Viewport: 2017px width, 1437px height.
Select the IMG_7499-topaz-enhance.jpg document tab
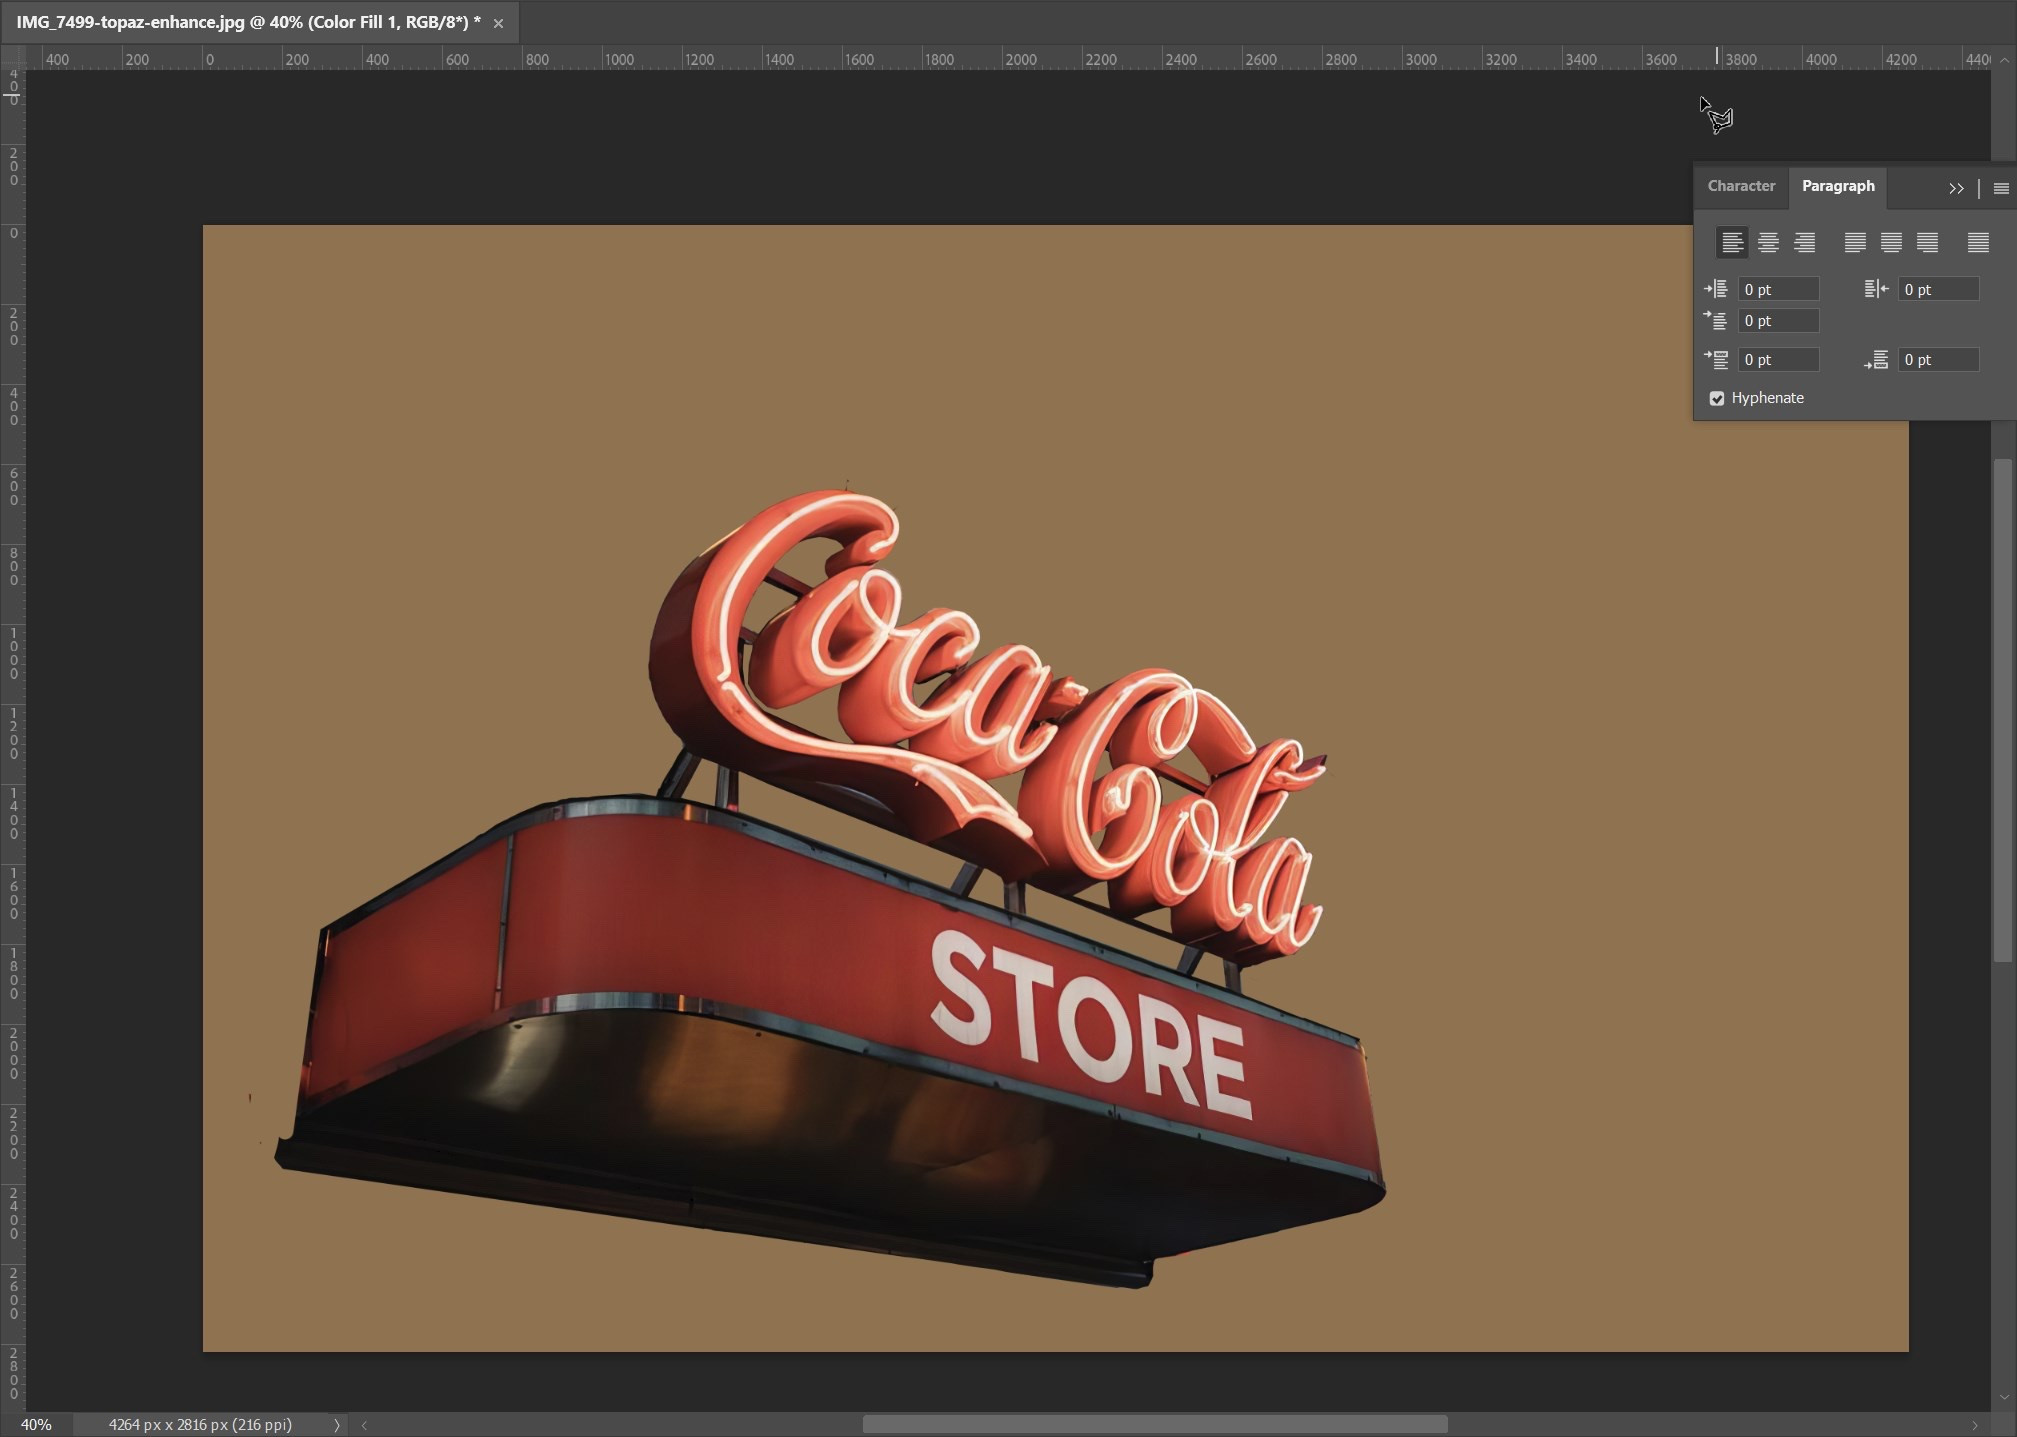point(248,22)
